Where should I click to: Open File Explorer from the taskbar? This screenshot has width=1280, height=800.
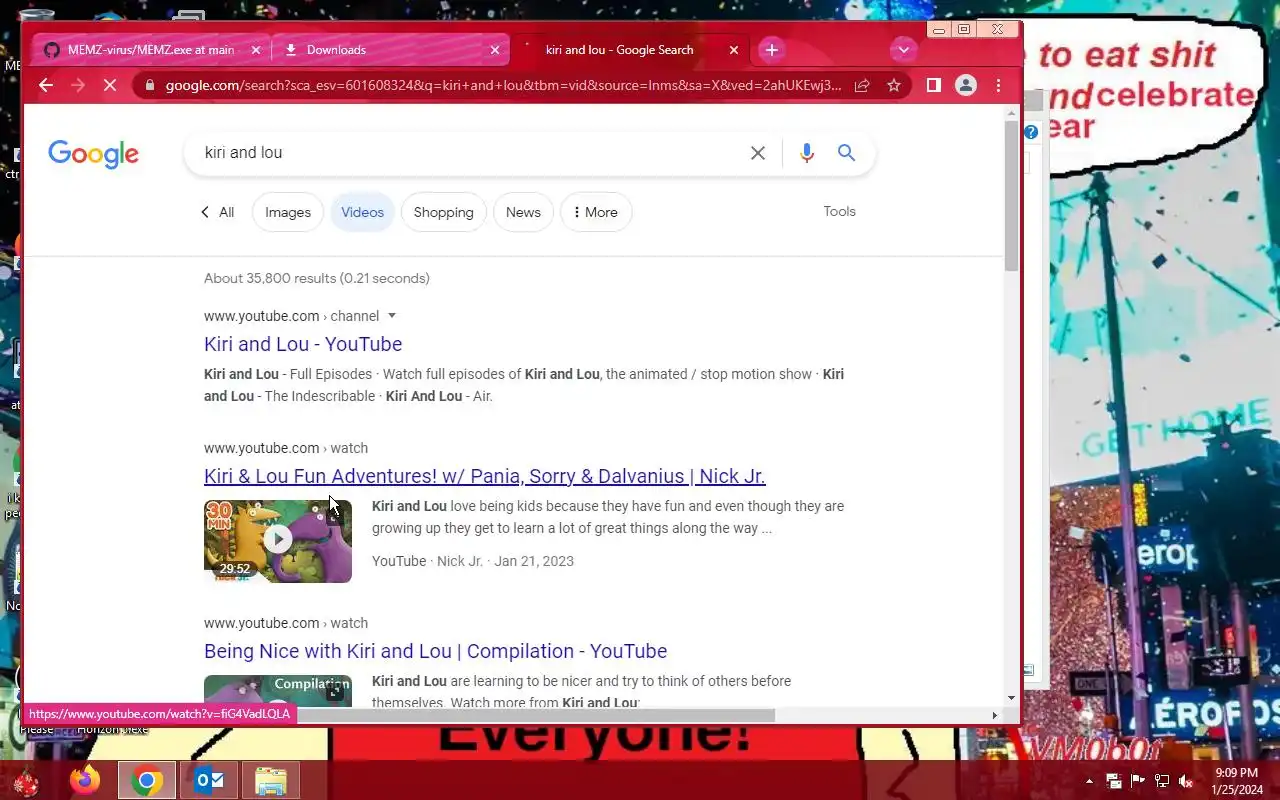271,780
